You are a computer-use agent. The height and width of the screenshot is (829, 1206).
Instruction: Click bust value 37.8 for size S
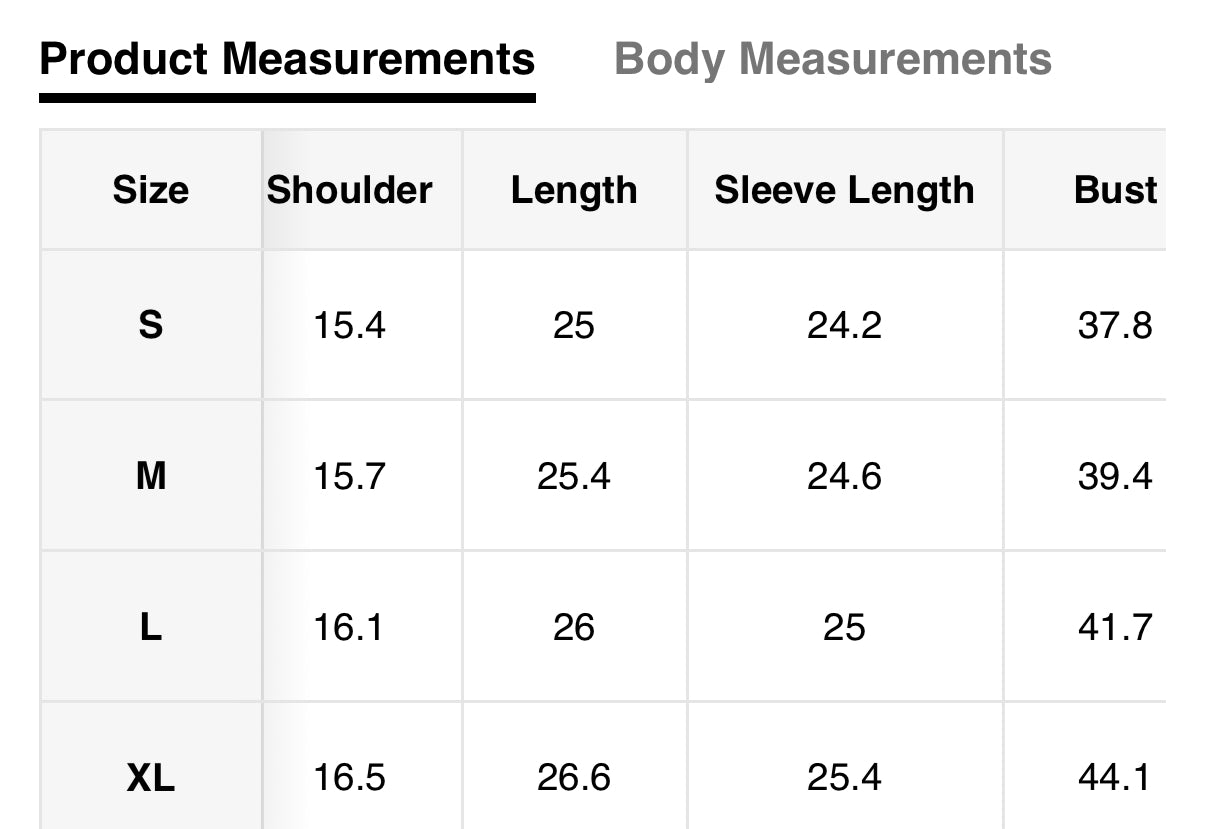[x=1114, y=325]
